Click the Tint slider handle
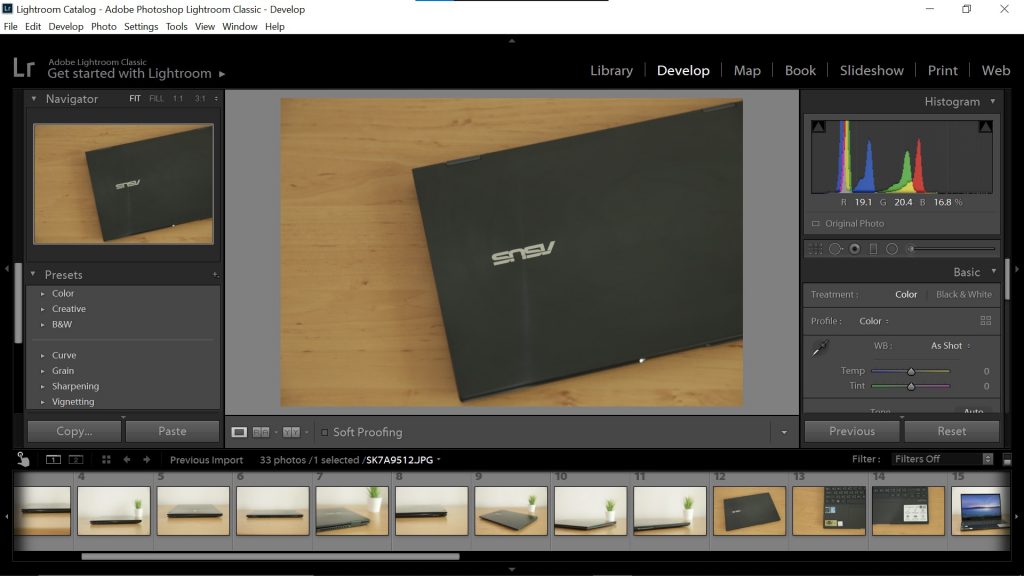The width and height of the screenshot is (1024, 576). 911,387
